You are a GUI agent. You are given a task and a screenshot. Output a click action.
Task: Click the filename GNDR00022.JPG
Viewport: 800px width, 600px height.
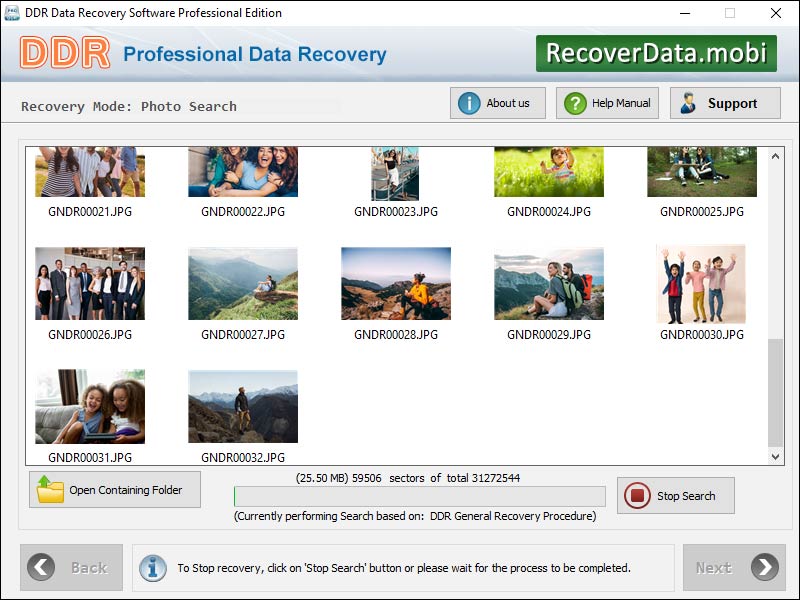[243, 212]
